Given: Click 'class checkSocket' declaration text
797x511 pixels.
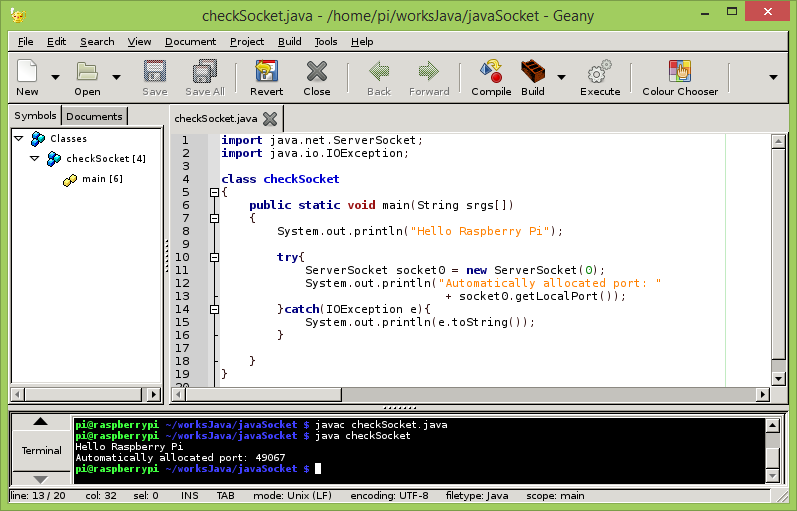Looking at the screenshot, I should pos(280,179).
